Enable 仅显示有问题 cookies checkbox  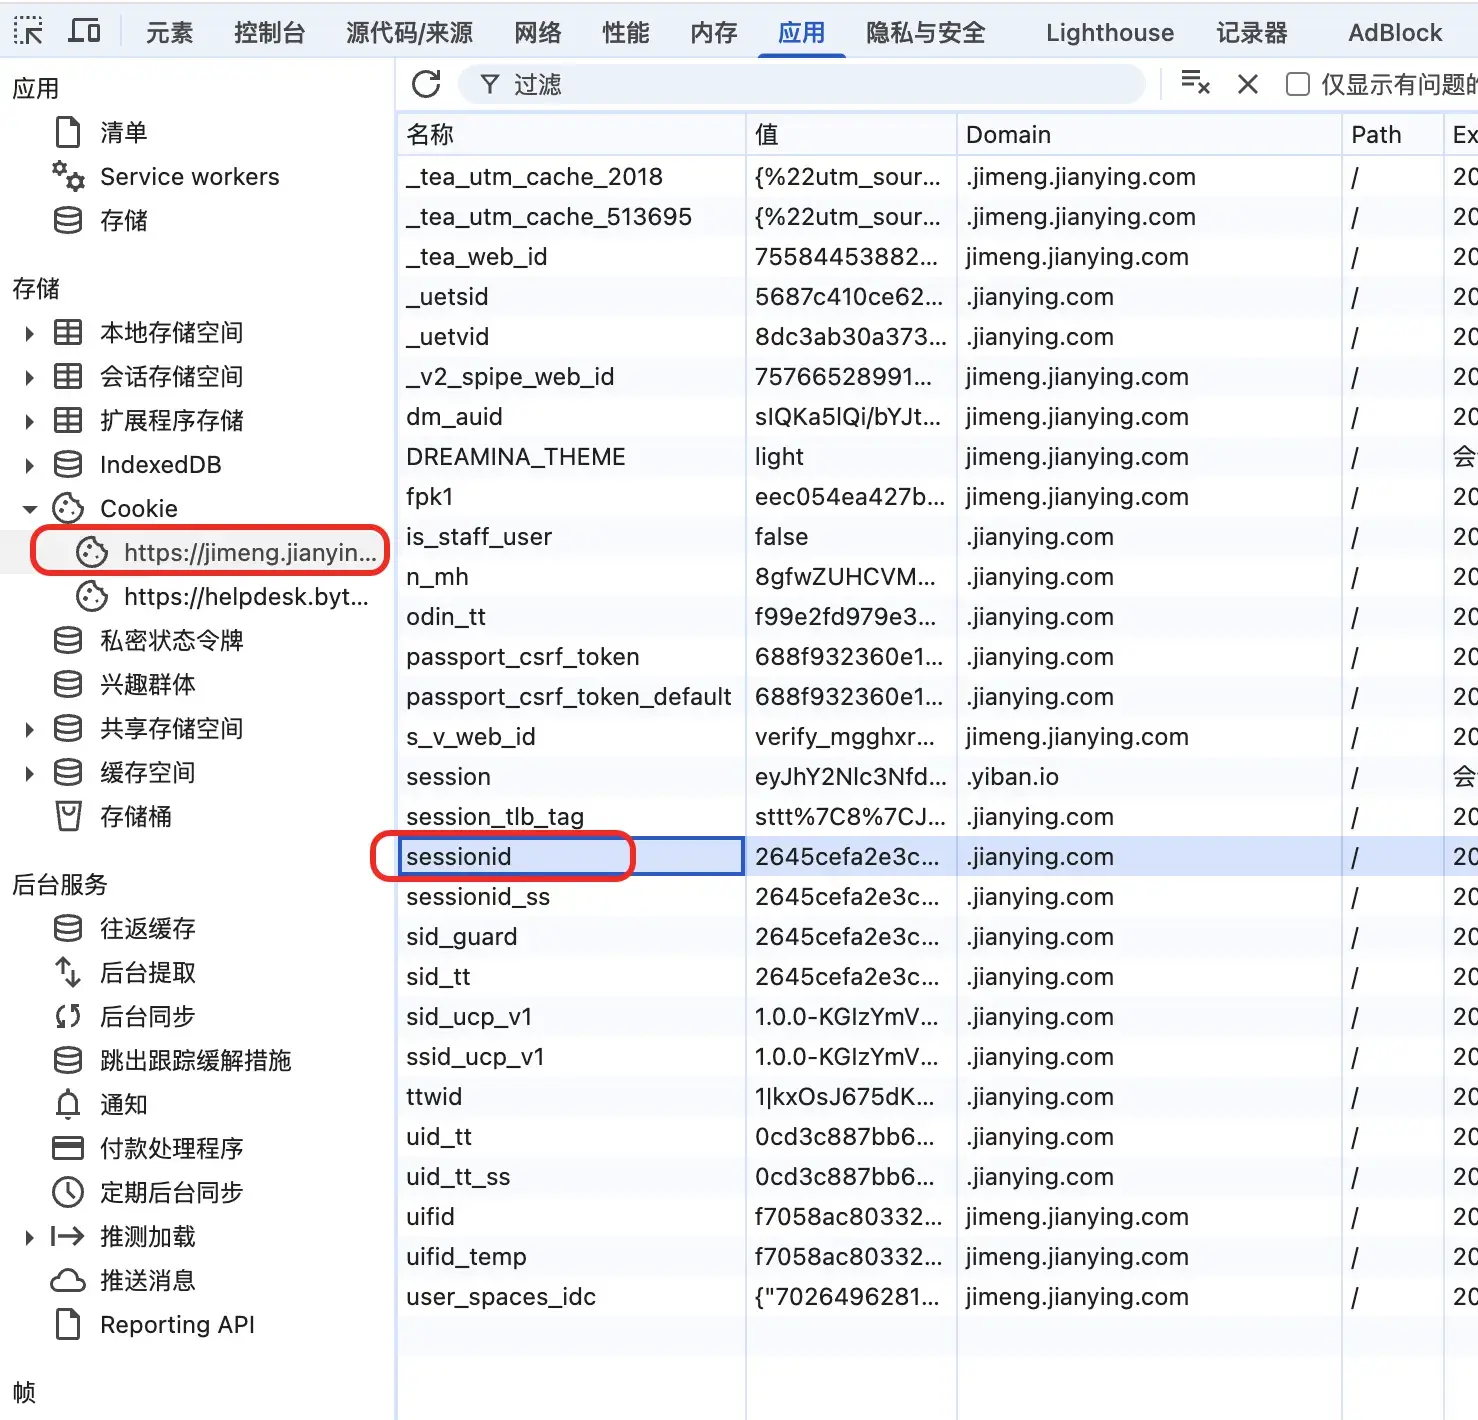coord(1297,85)
